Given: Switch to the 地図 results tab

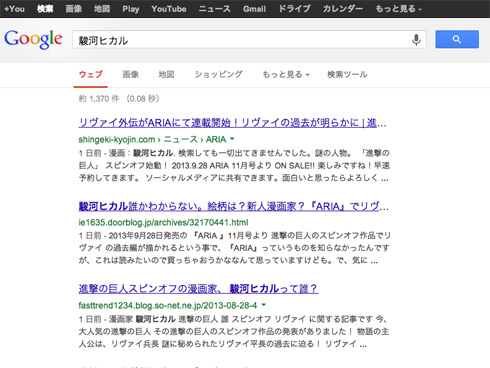Looking at the screenshot, I should [x=166, y=74].
